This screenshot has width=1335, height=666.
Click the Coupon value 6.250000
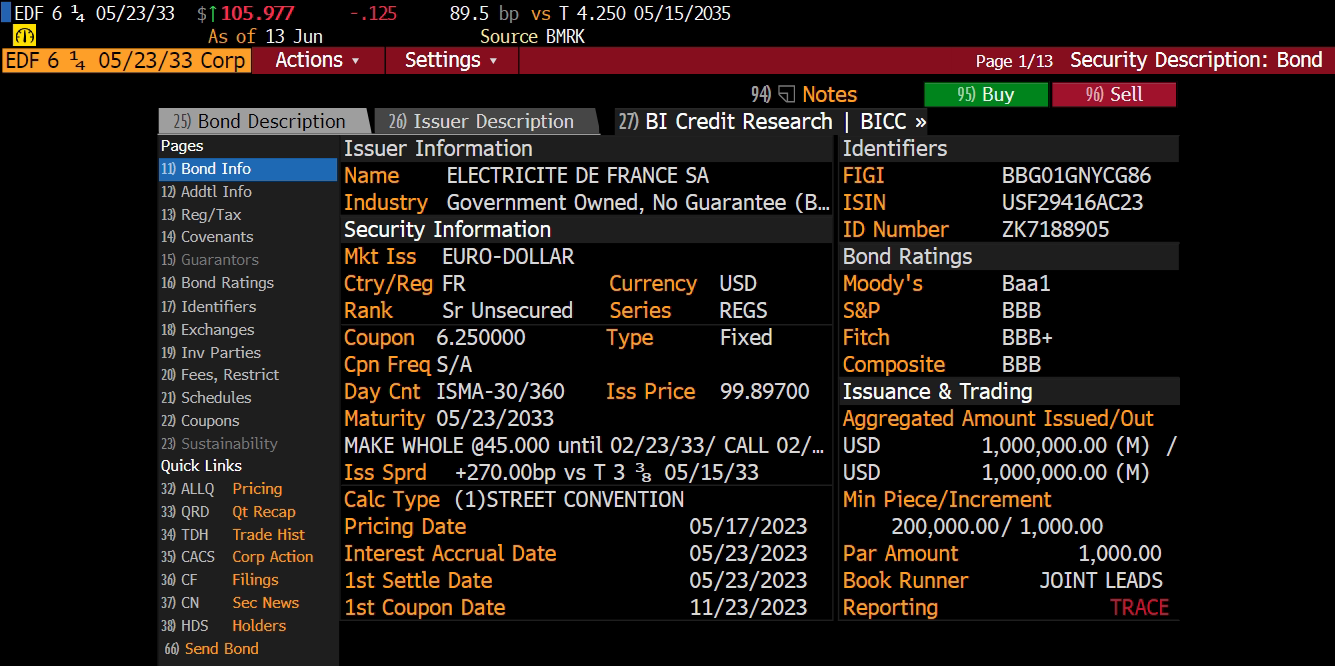[x=481, y=338]
